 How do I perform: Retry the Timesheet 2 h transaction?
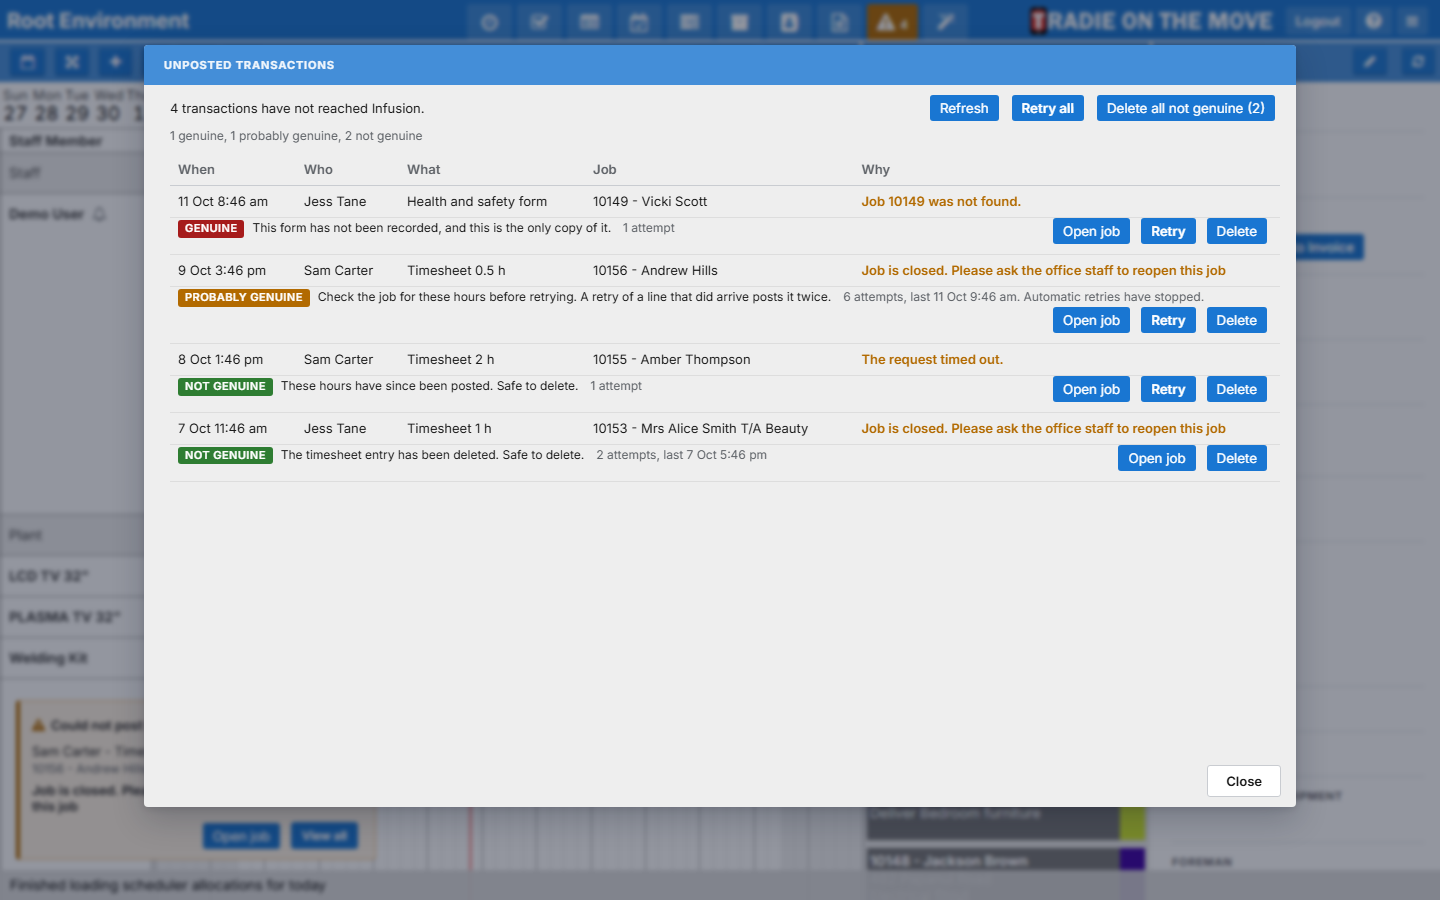[x=1168, y=389]
